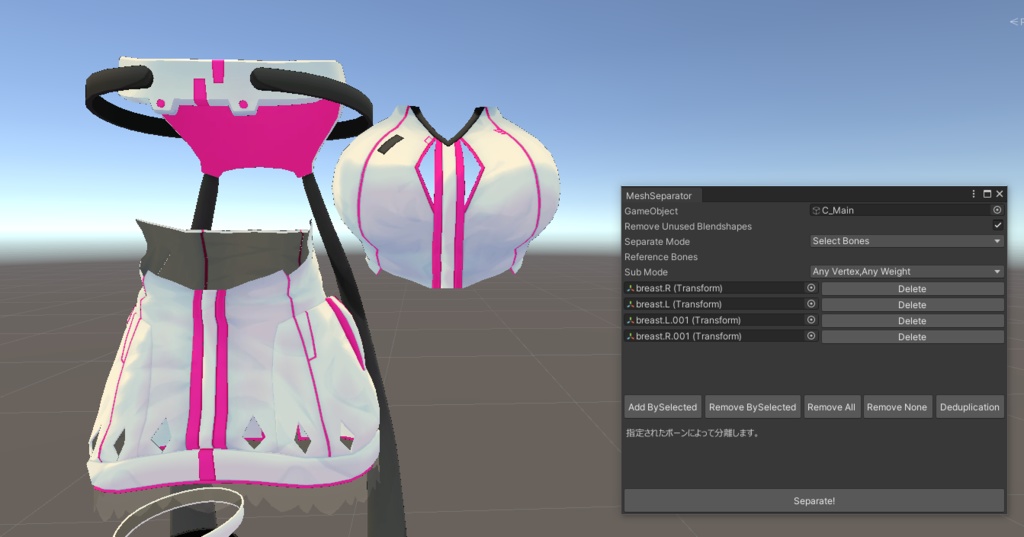Click the GameObject label
The image size is (1024, 537).
[x=651, y=211]
